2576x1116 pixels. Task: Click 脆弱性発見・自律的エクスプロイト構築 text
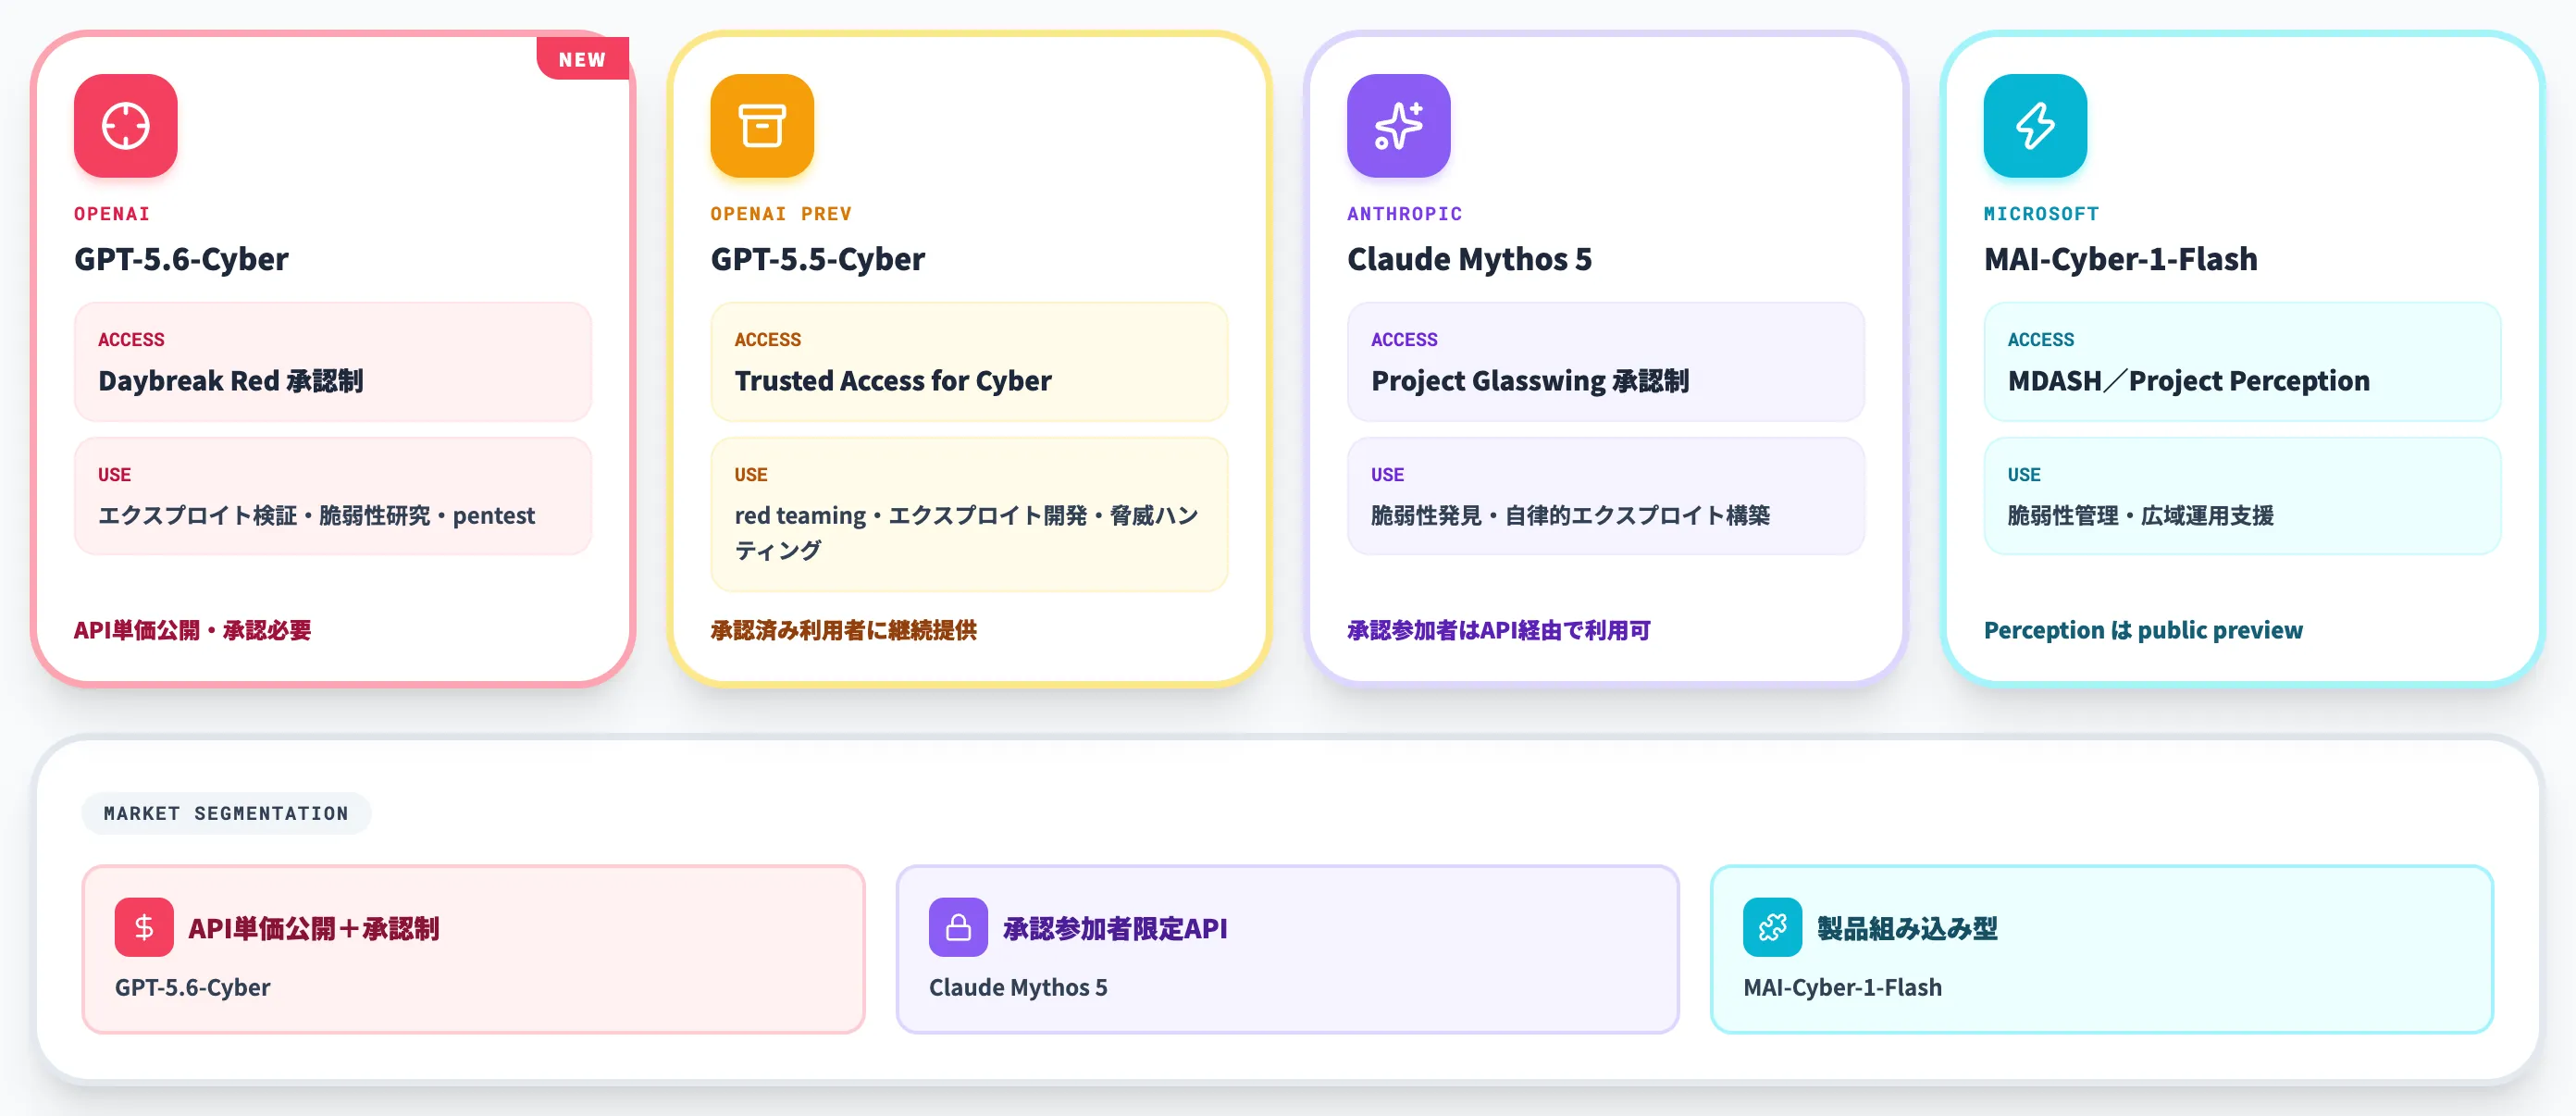[x=1570, y=515]
